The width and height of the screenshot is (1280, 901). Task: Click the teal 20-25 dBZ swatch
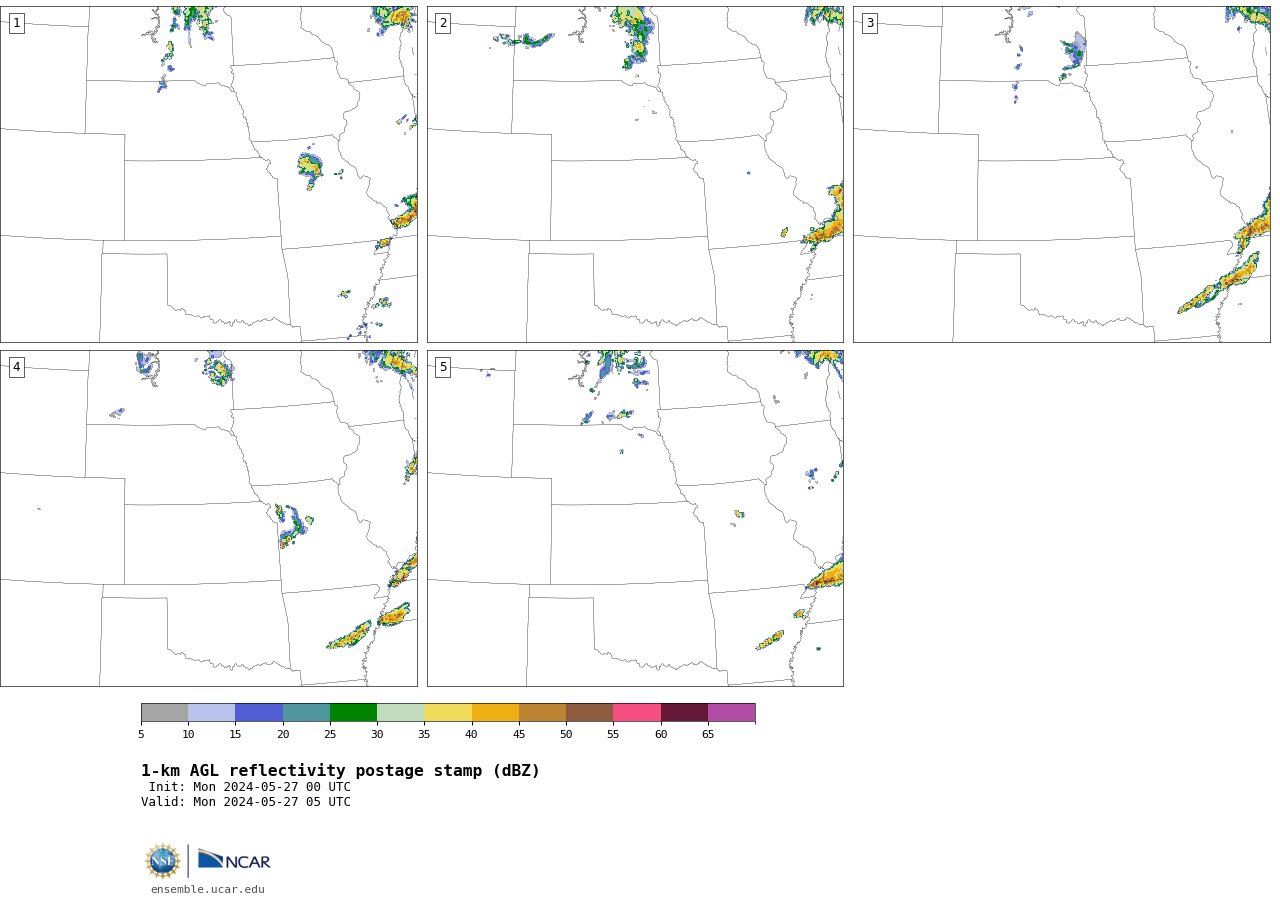(306, 712)
